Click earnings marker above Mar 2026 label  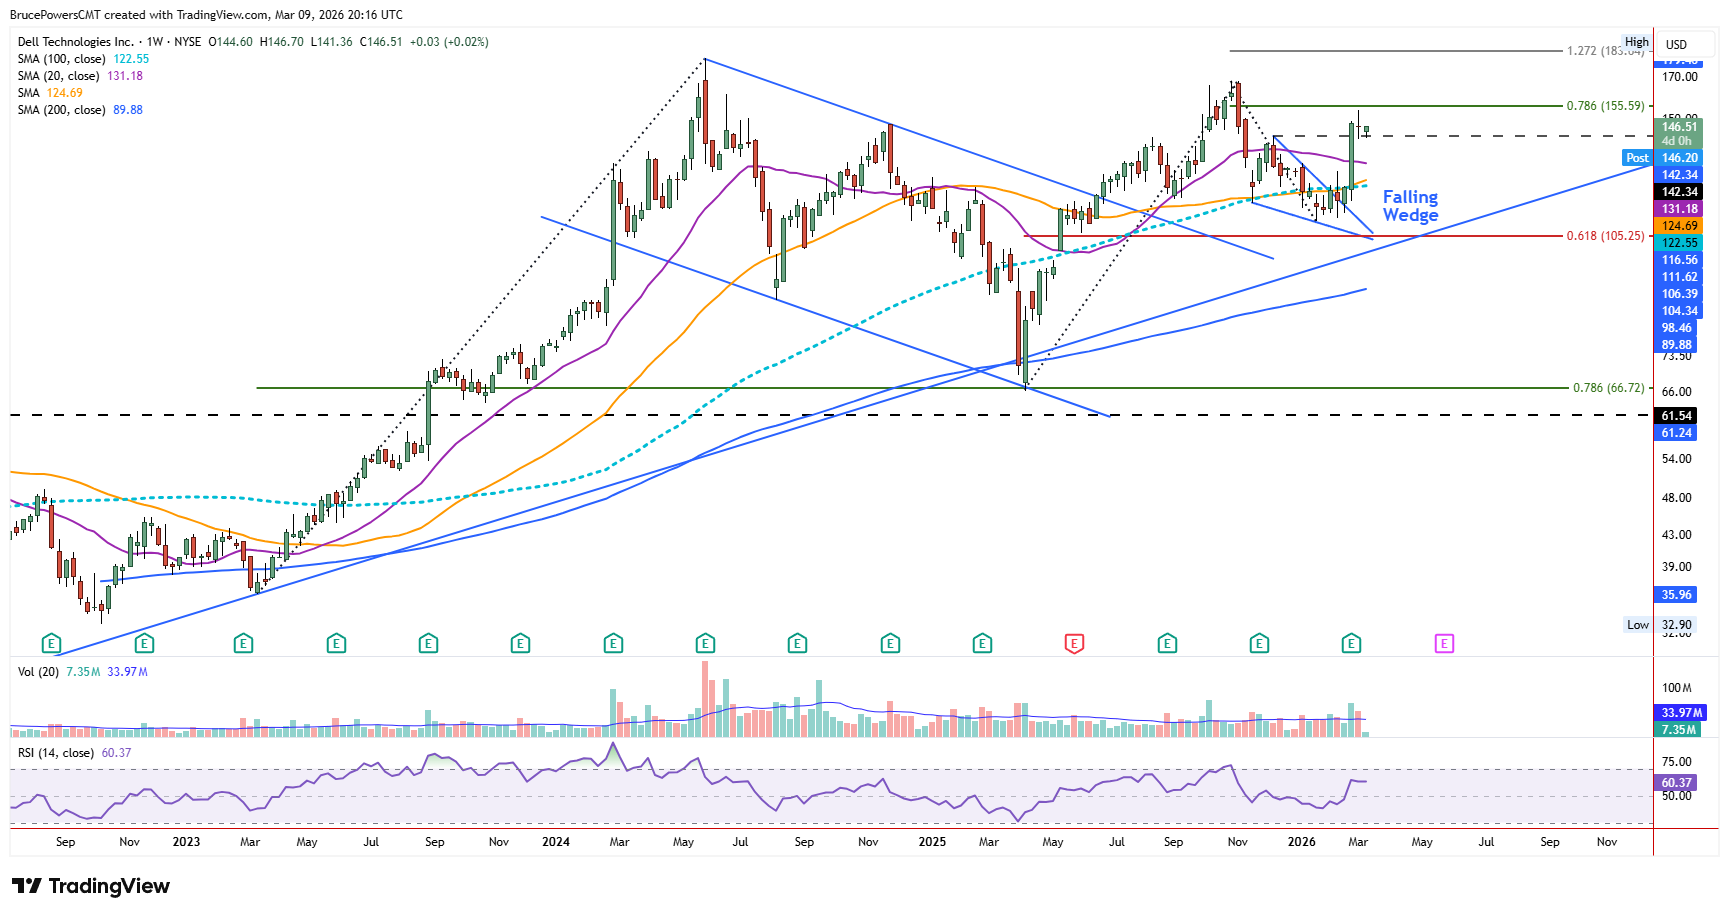(x=1351, y=644)
